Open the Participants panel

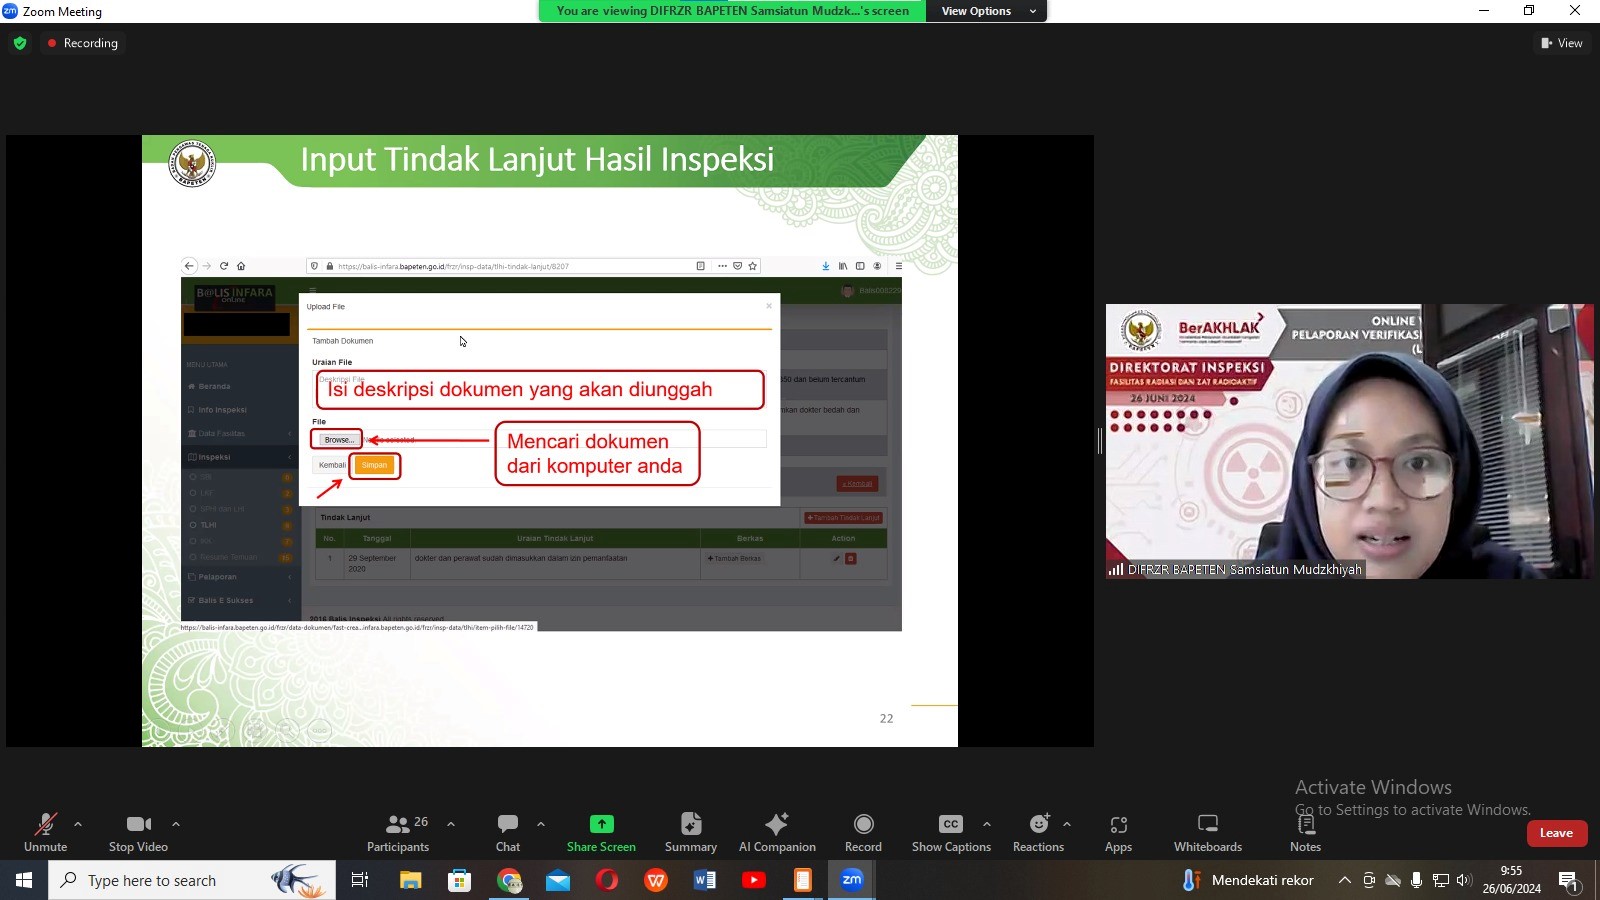tap(398, 832)
